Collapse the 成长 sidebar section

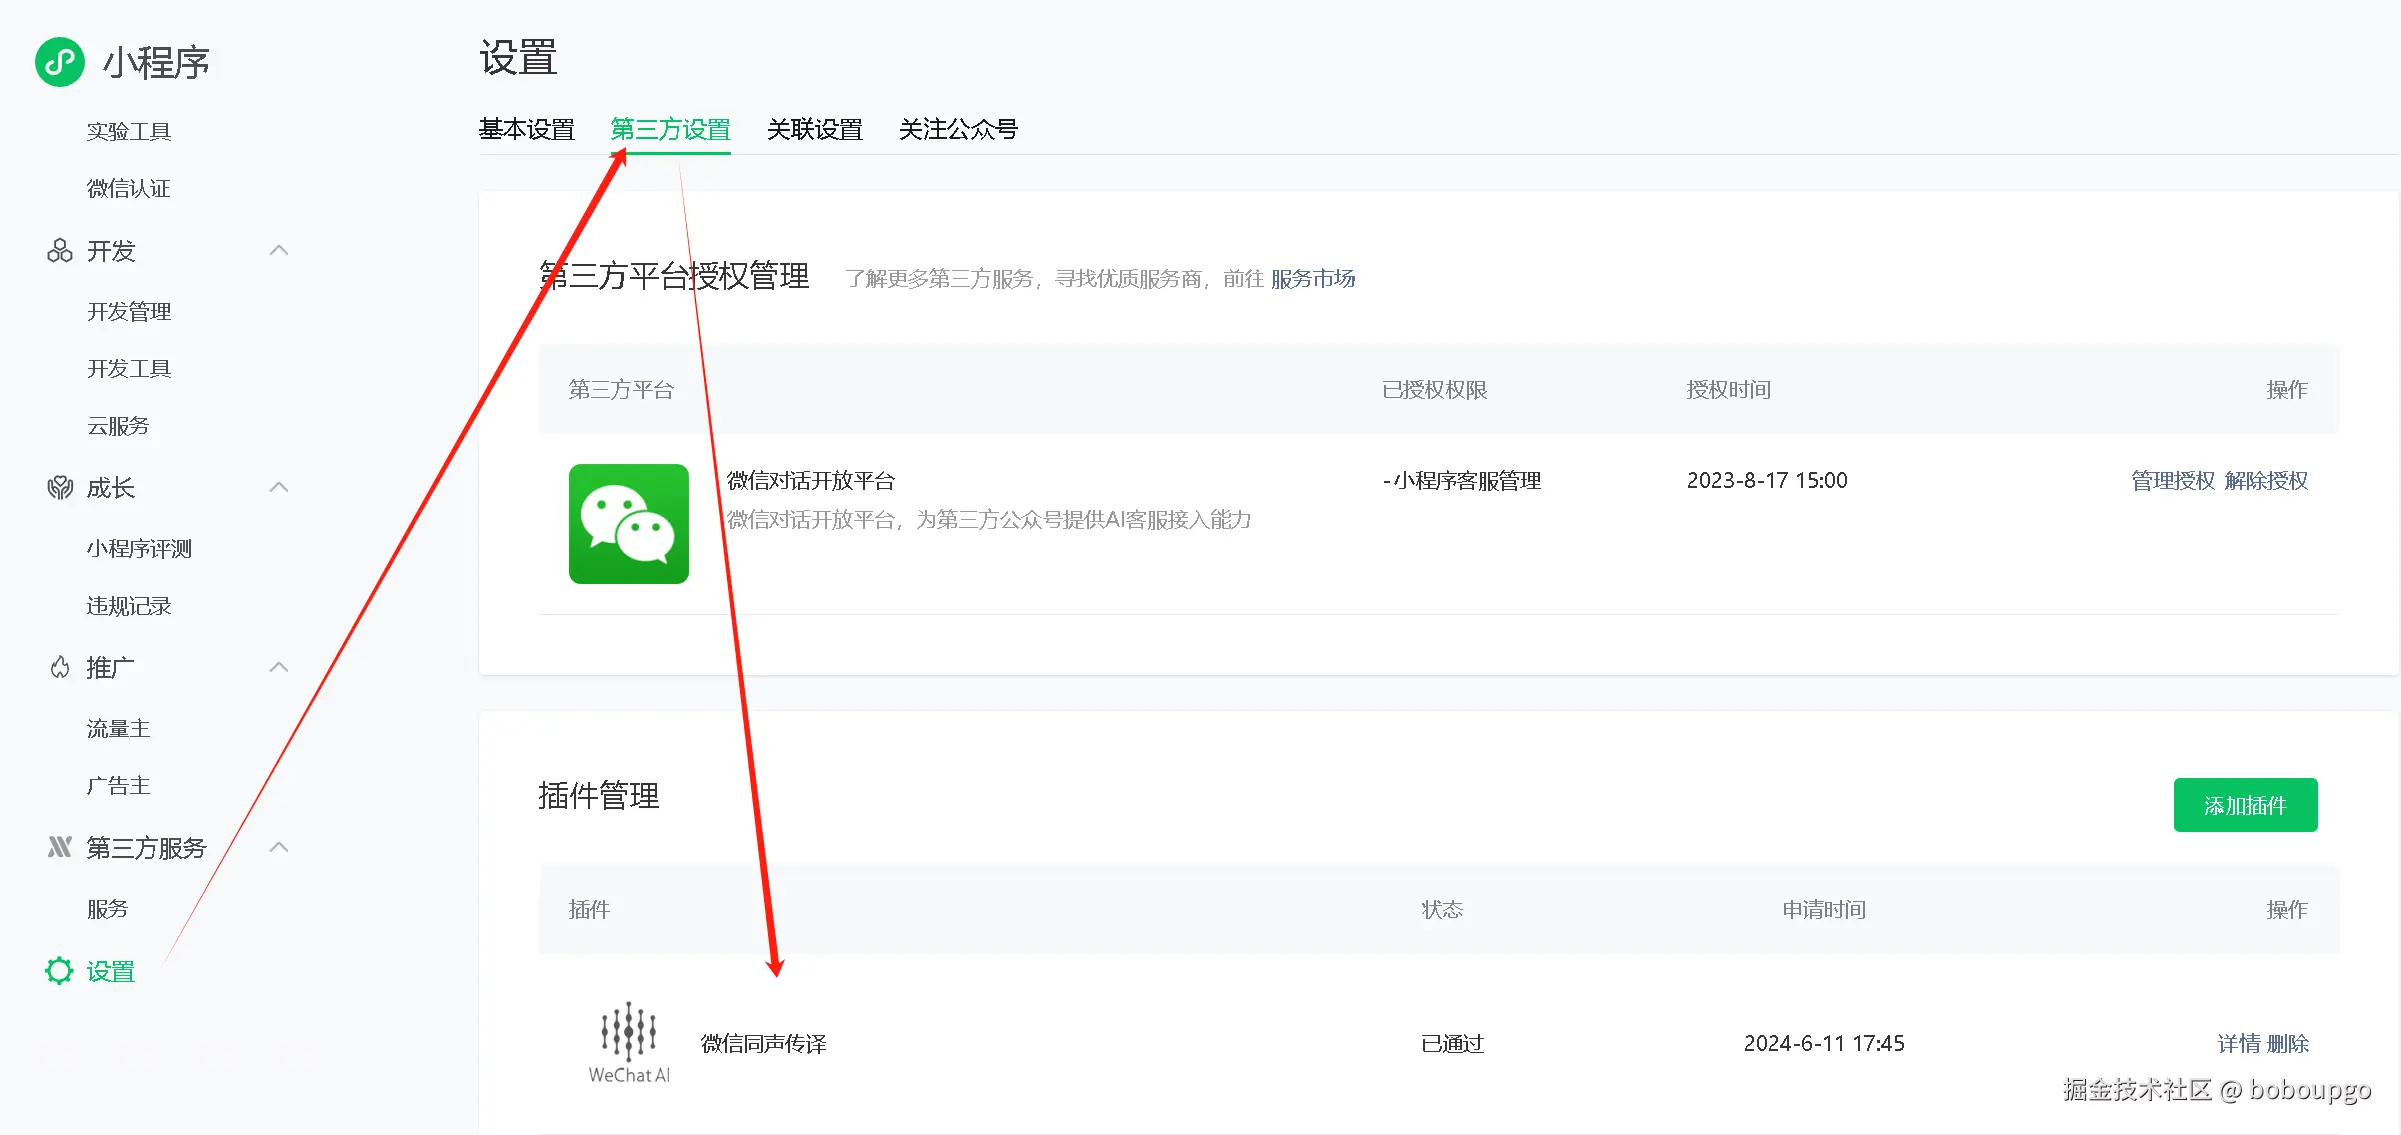pos(279,487)
